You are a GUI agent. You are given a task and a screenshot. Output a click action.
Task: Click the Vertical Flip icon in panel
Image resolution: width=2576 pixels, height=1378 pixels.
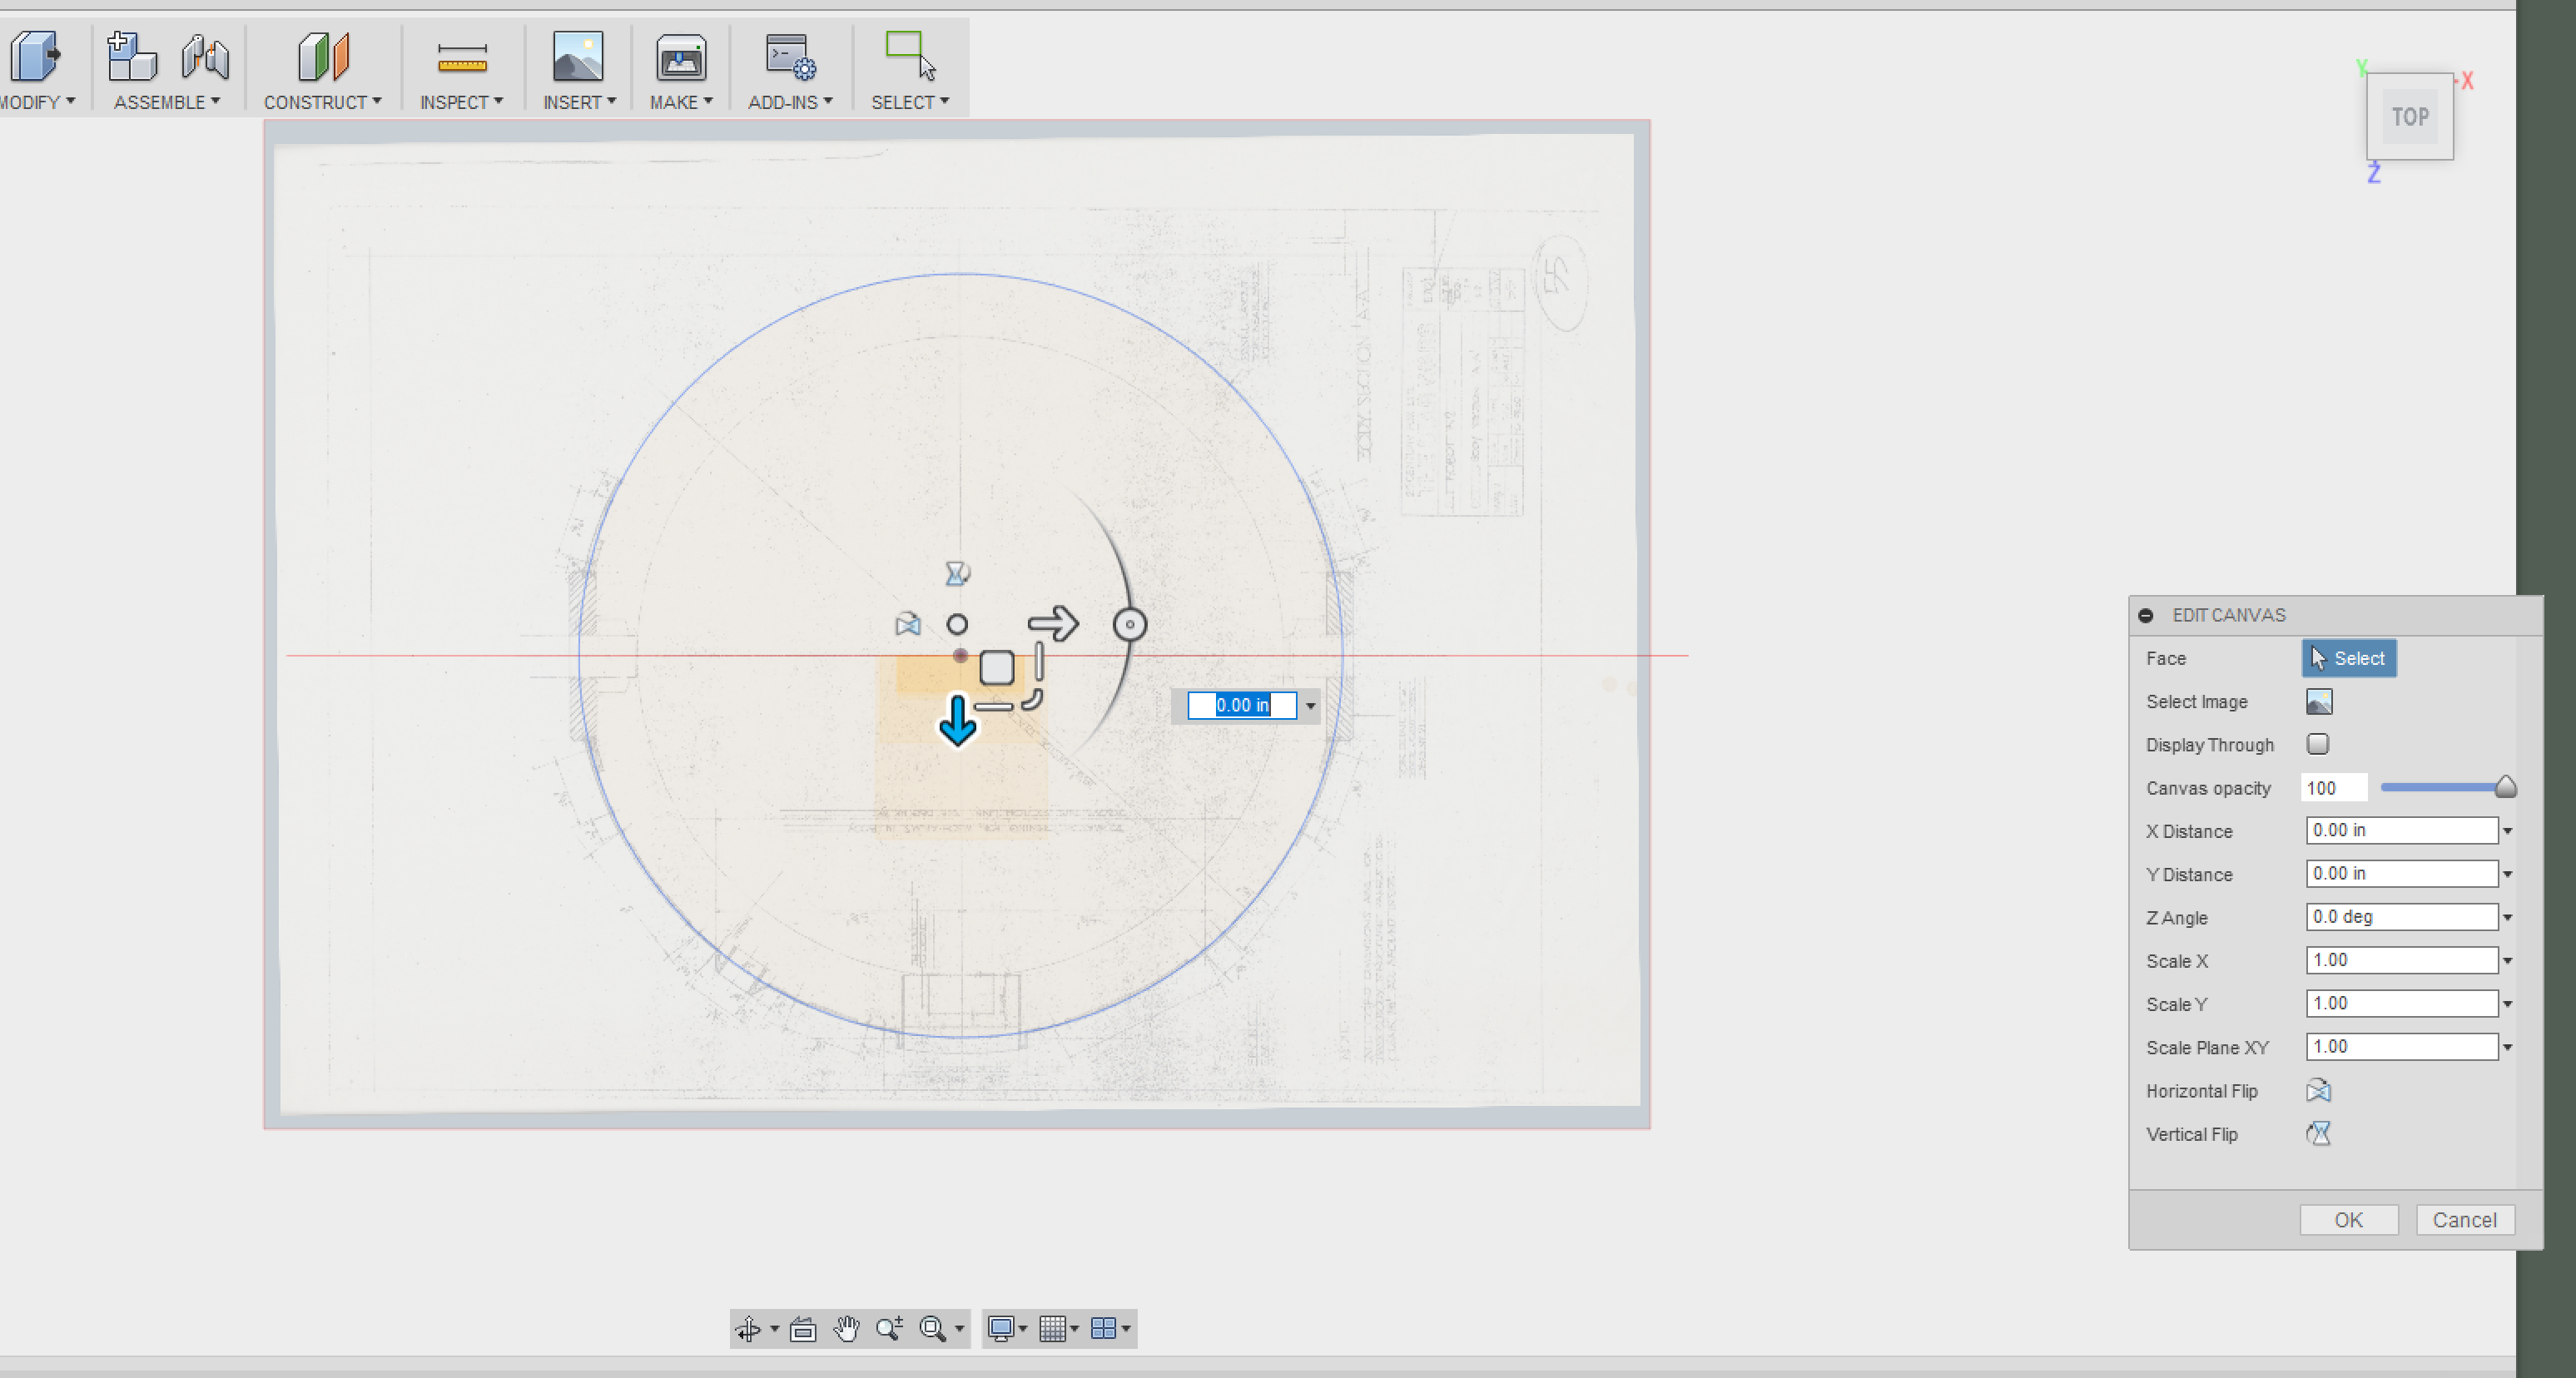pyautogui.click(x=2318, y=1133)
